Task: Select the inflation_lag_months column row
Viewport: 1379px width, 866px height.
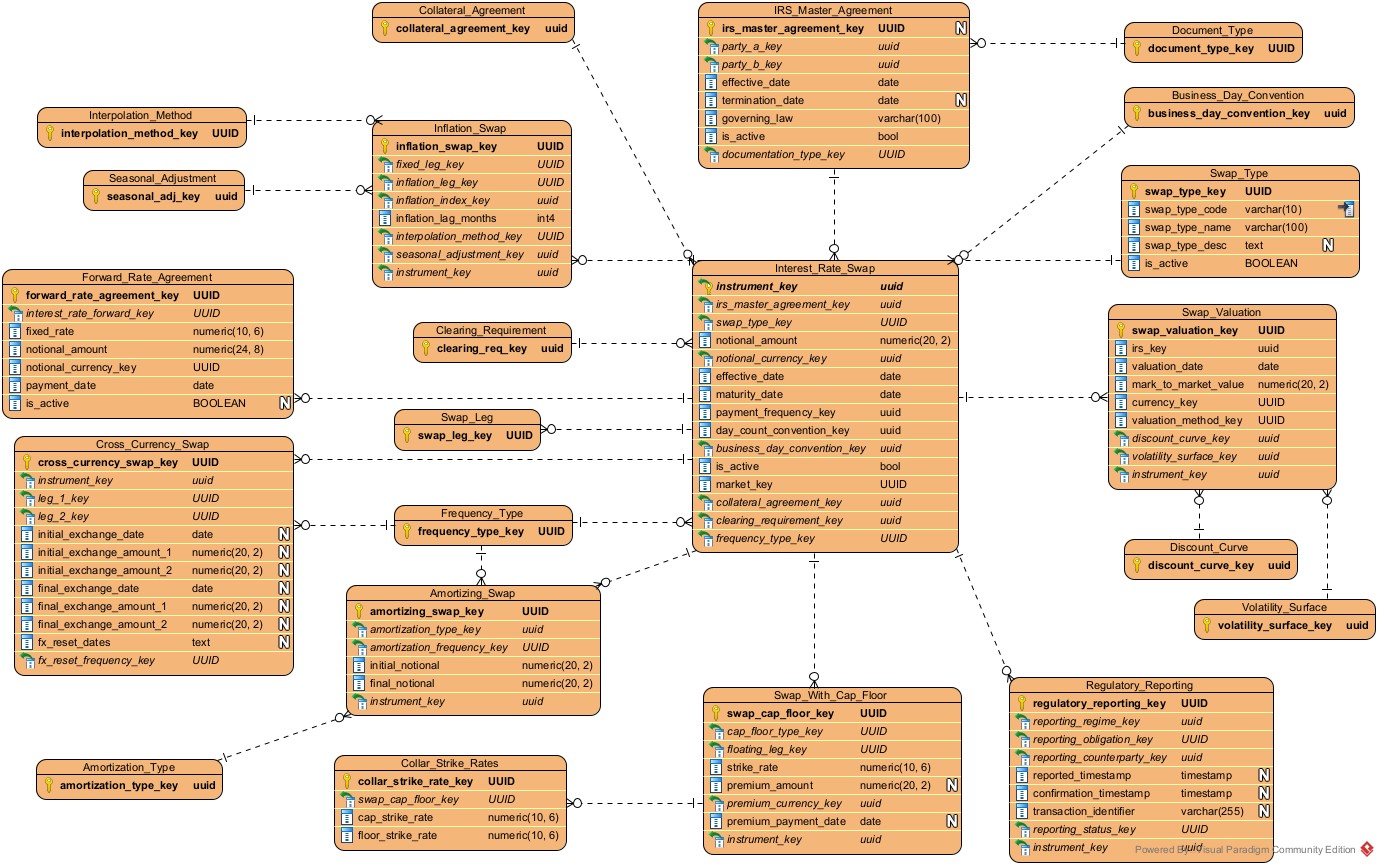Action: tap(445, 219)
